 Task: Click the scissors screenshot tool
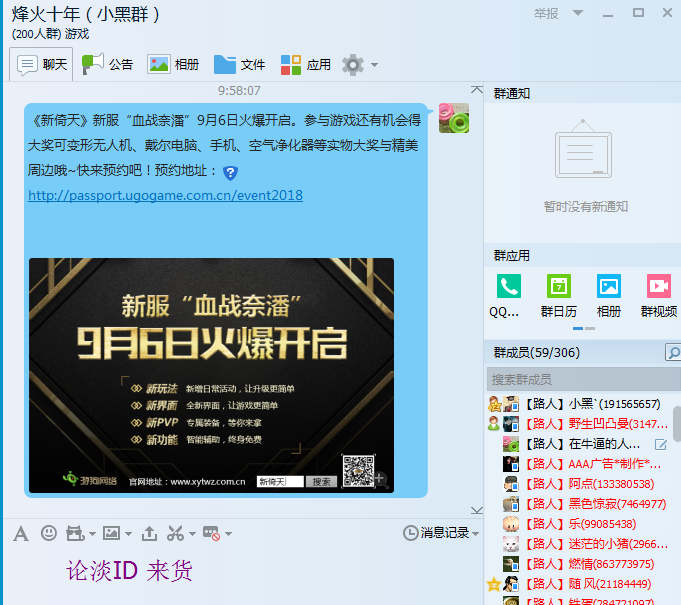[x=175, y=533]
